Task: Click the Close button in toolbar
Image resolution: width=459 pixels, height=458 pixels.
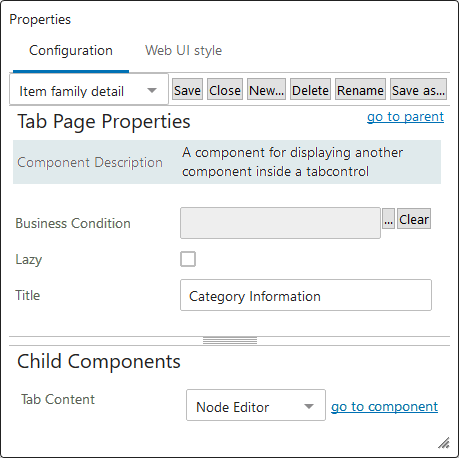Action: click(x=225, y=89)
